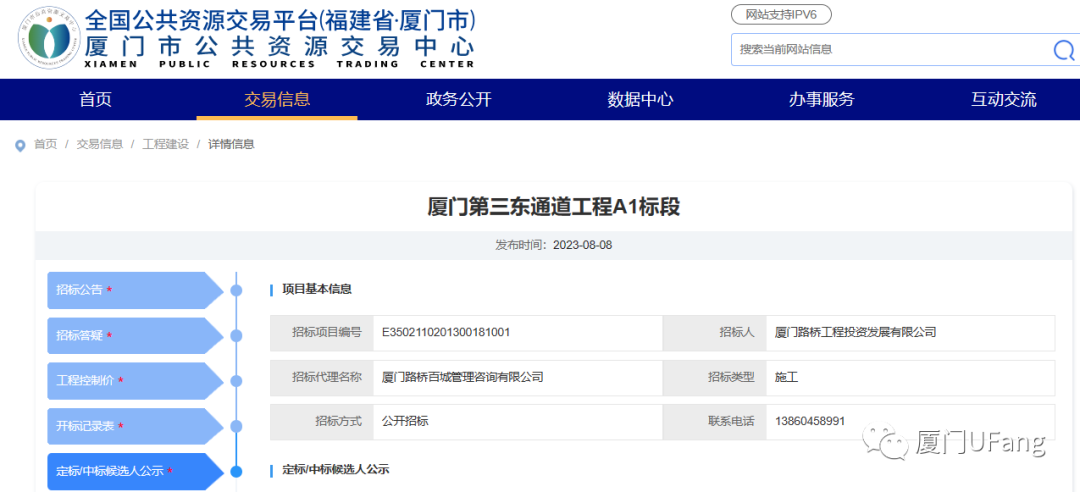Screen dimensions: 1080x492
Task: Open the 办事服务 navigation menu
Action: click(x=822, y=99)
